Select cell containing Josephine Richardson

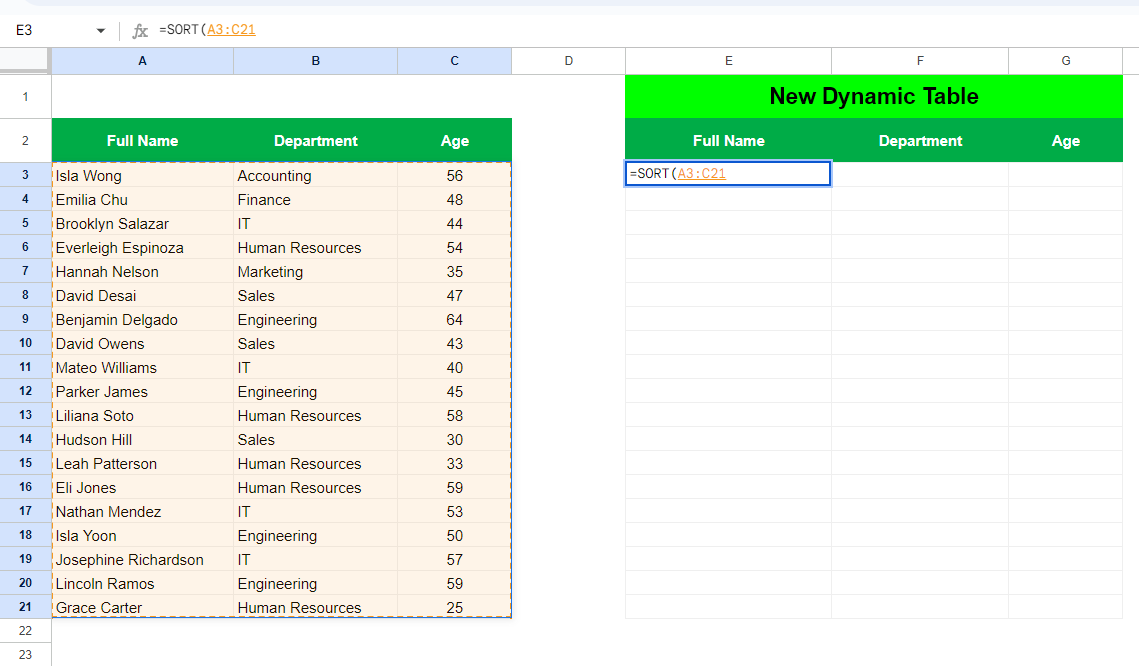(x=142, y=559)
